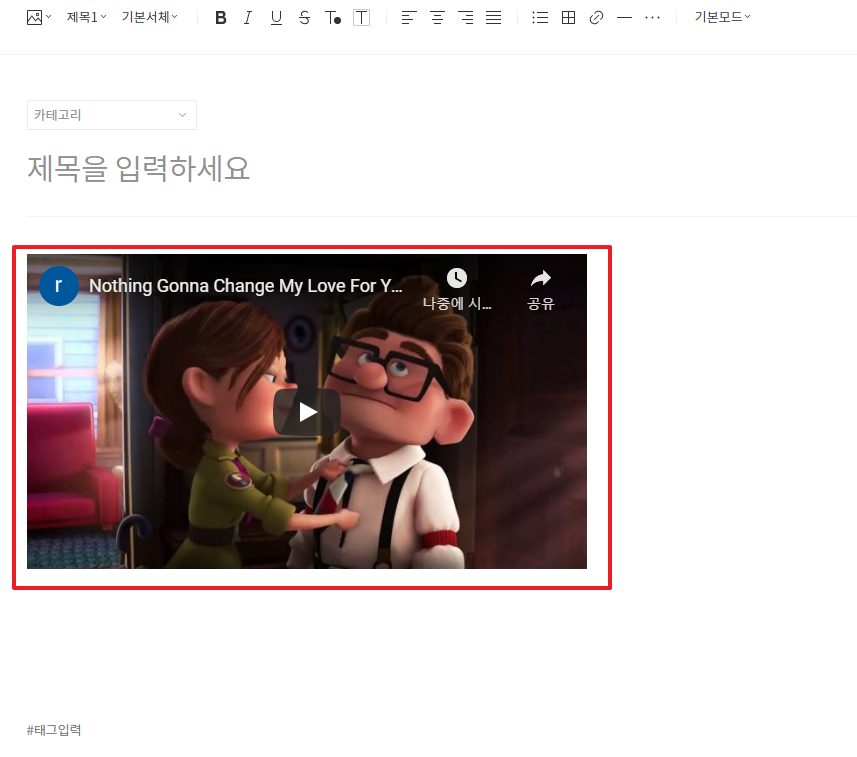The width and height of the screenshot is (857, 757).
Task: Align text center
Action: [437, 18]
